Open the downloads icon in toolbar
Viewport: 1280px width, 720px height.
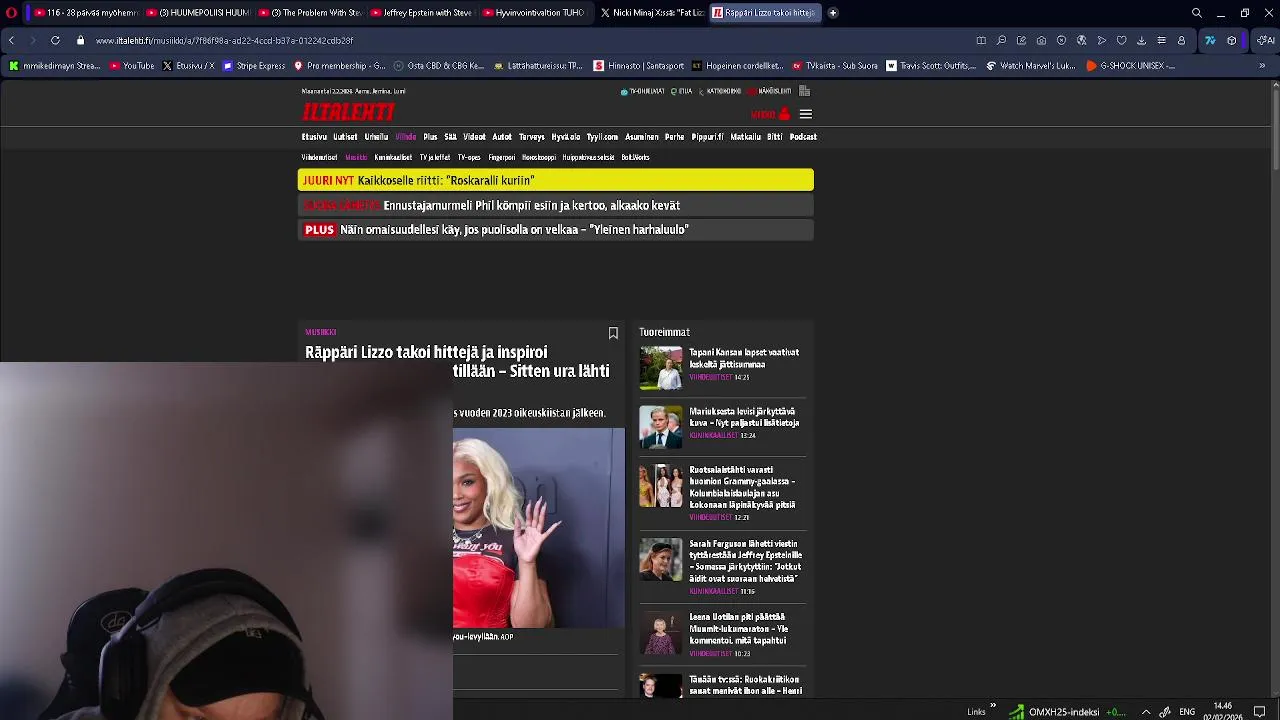coord(1141,40)
